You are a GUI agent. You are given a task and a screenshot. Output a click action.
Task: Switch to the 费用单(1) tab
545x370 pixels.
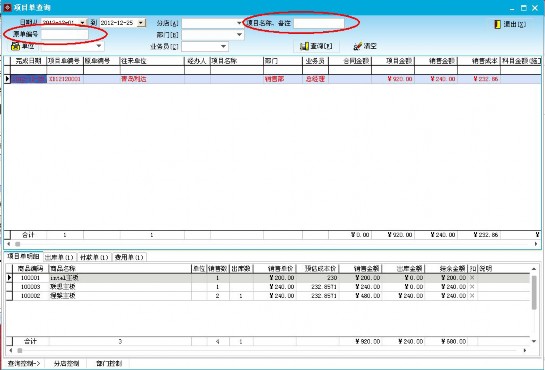click(x=129, y=257)
